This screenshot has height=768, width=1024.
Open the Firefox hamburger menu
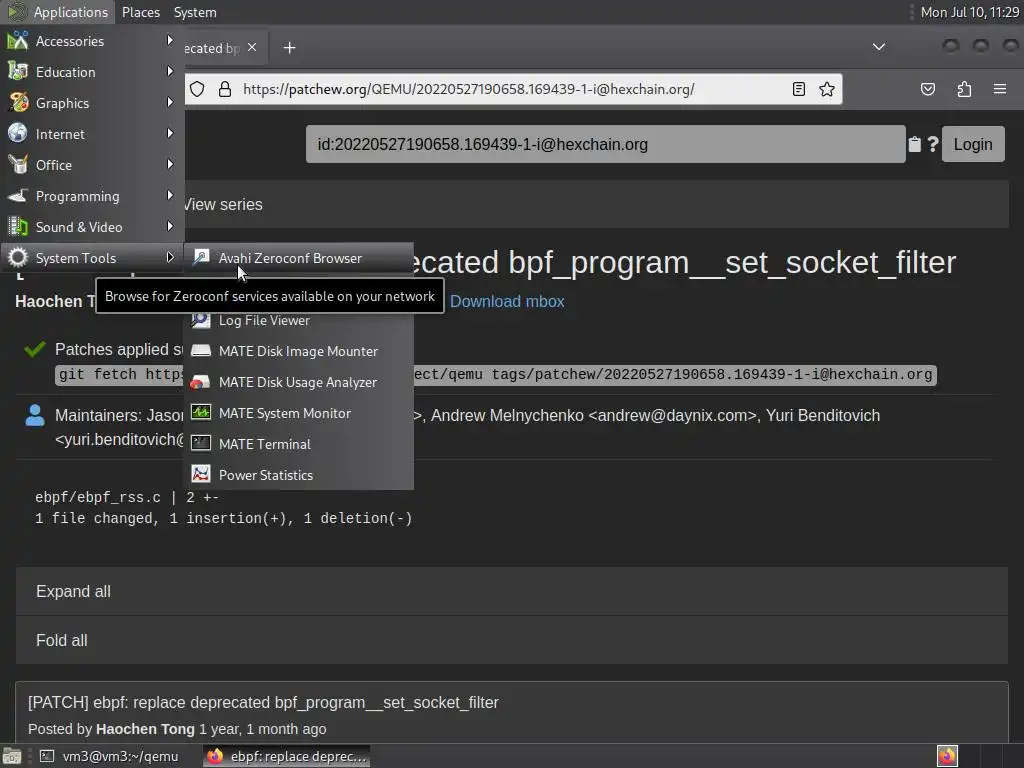1000,89
